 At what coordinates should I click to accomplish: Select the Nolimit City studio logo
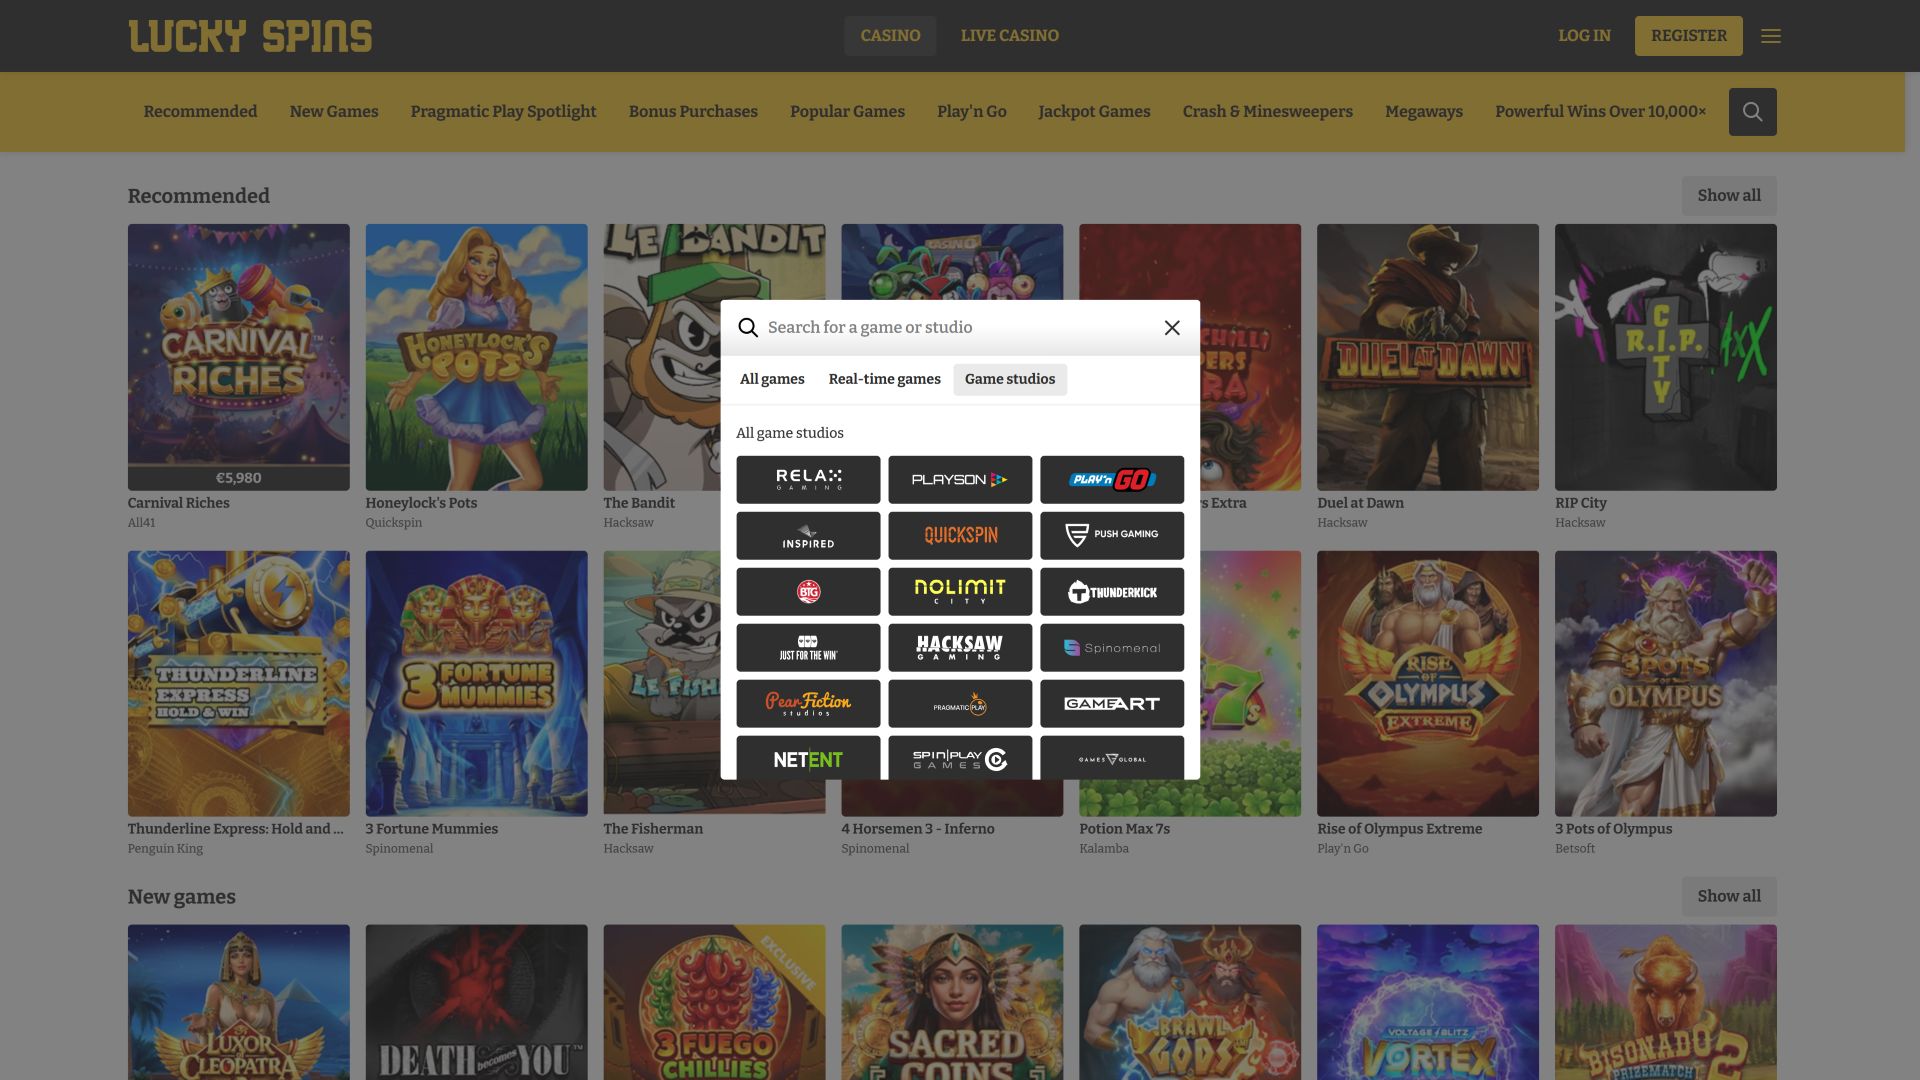pos(960,592)
